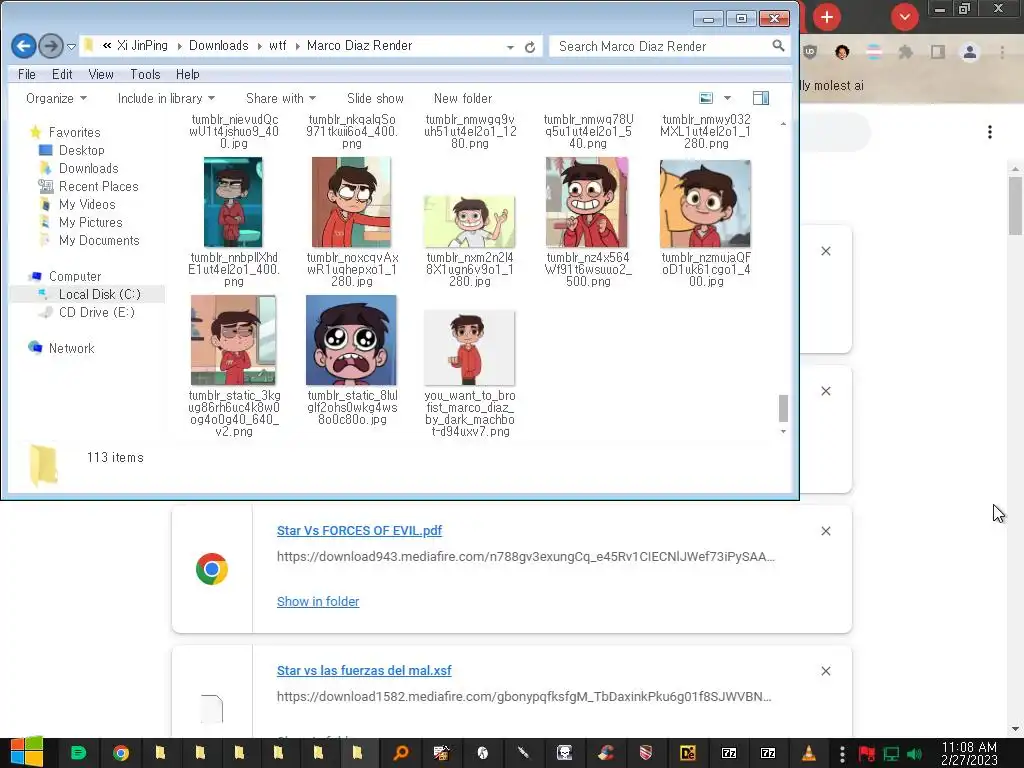Click Downloads in the address breadcrumb
1024x768 pixels.
coord(218,46)
